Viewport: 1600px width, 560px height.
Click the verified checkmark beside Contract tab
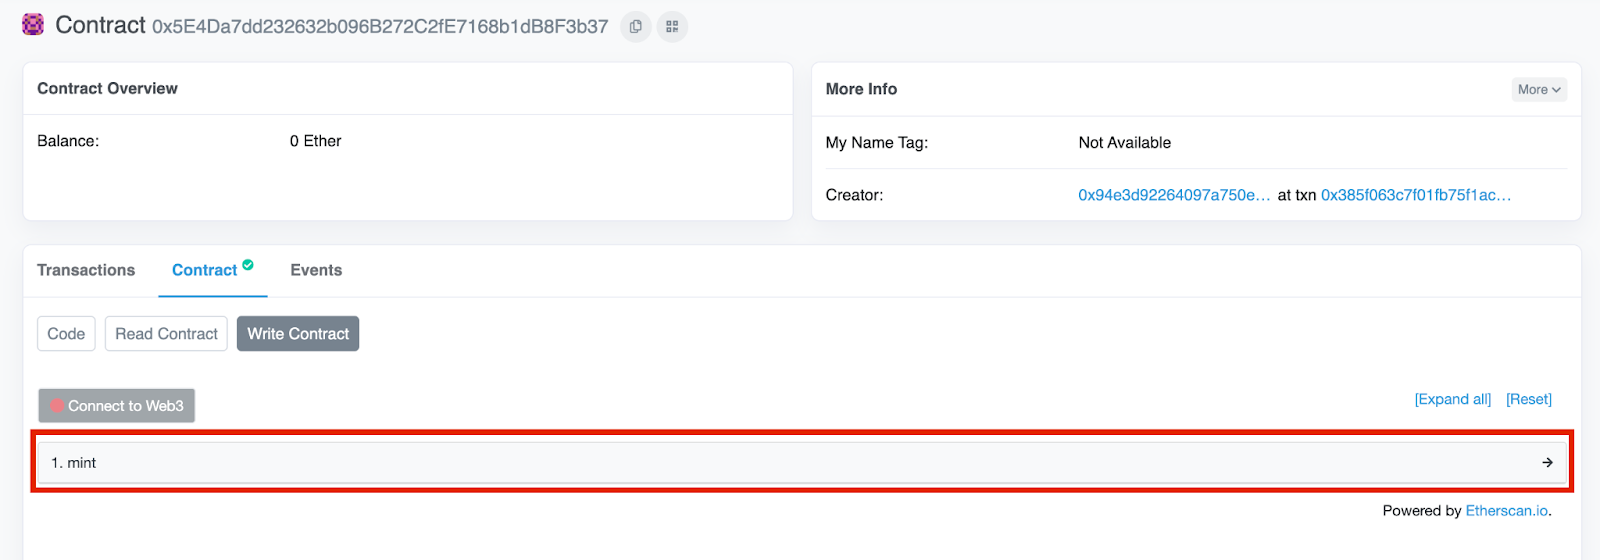pyautogui.click(x=248, y=265)
